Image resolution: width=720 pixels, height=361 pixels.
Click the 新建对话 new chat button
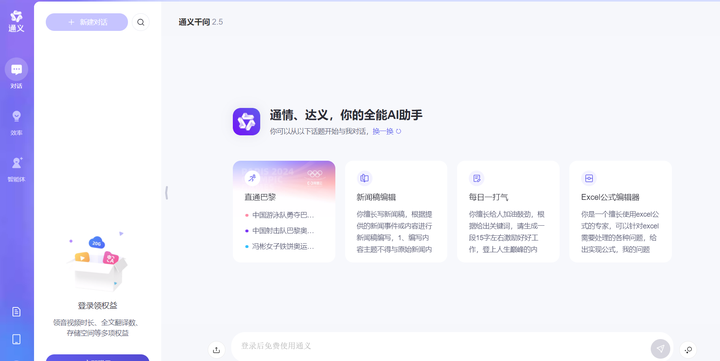(x=87, y=22)
